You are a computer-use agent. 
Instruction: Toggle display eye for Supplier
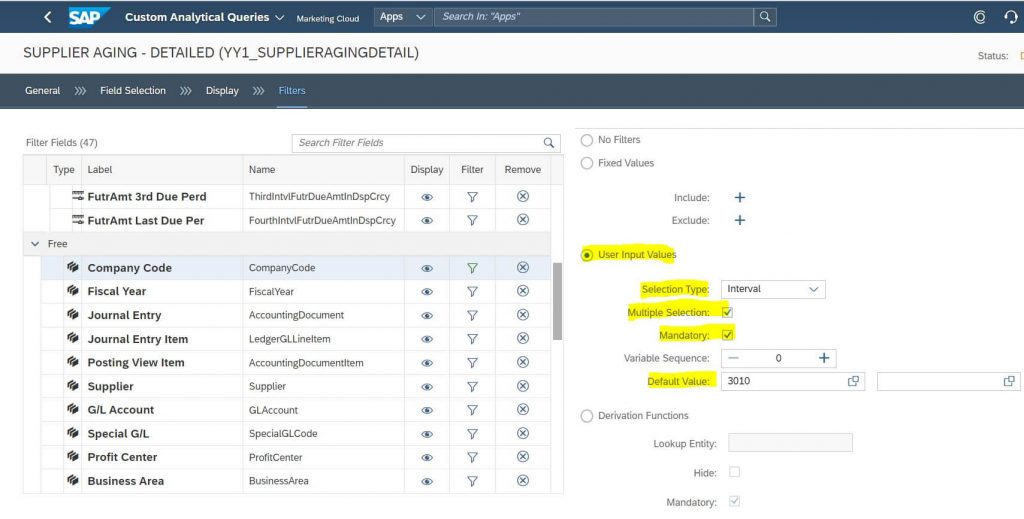426,386
